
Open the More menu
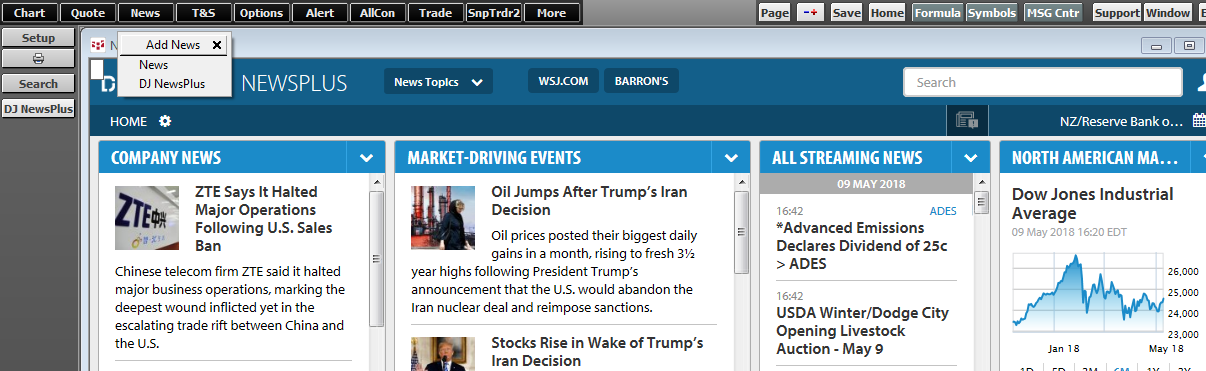pyautogui.click(x=551, y=13)
